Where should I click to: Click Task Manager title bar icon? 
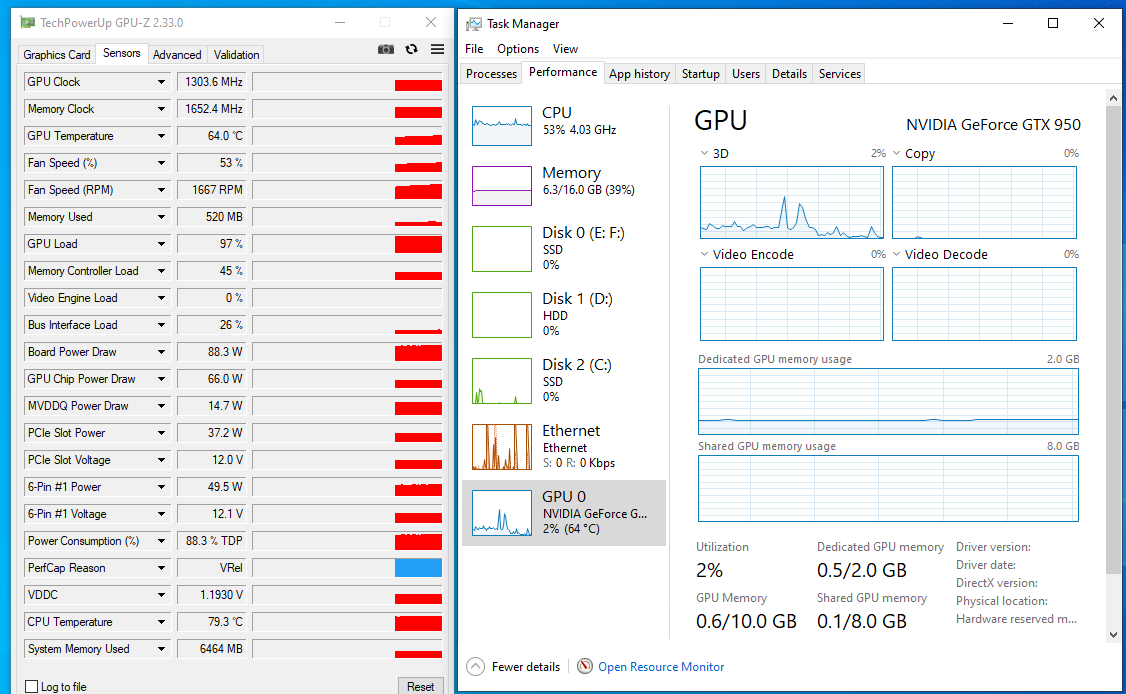point(474,24)
